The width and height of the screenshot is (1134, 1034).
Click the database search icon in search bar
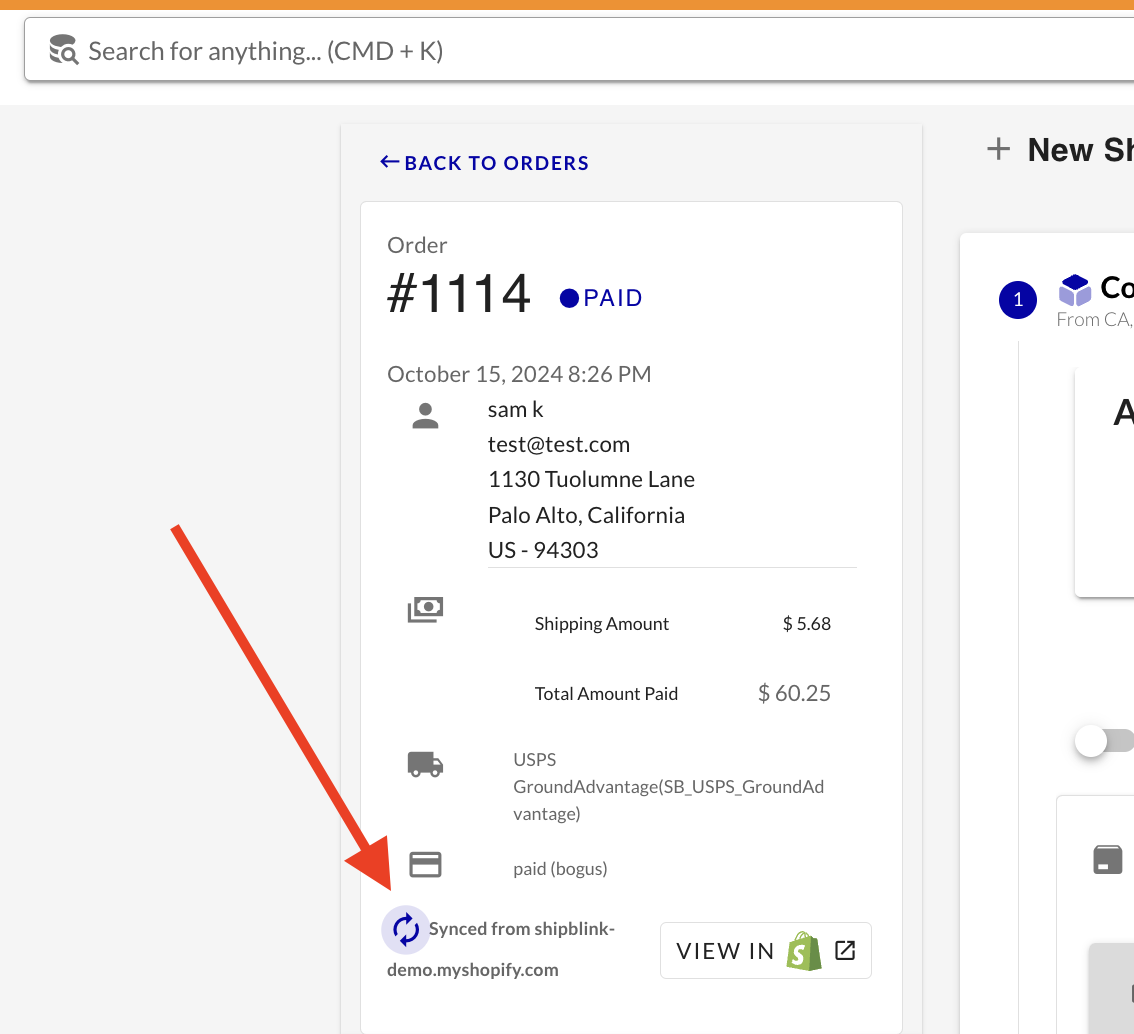pos(64,50)
